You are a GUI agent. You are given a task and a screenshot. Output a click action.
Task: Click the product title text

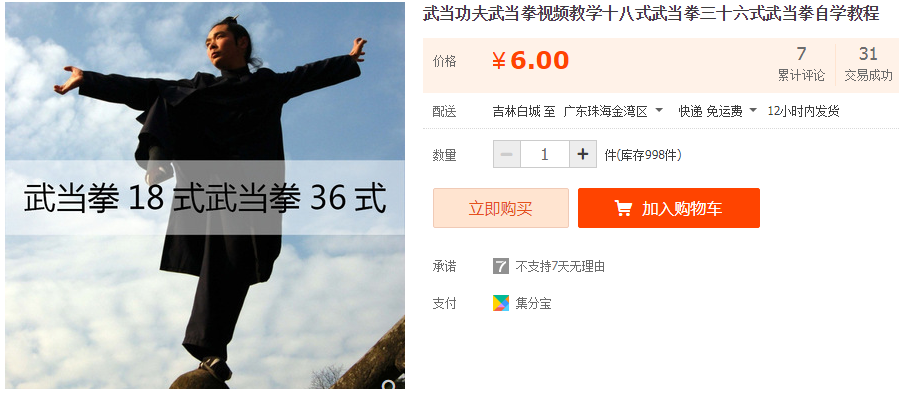click(x=651, y=14)
